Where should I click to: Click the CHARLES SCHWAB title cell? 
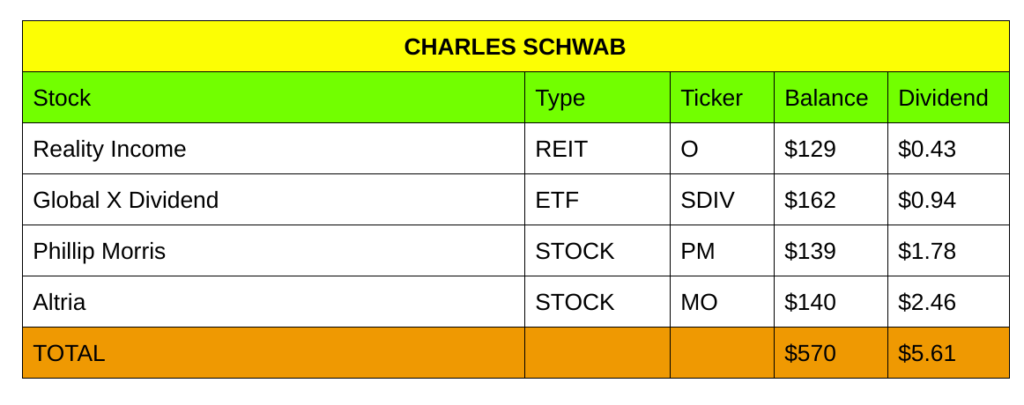[515, 47]
